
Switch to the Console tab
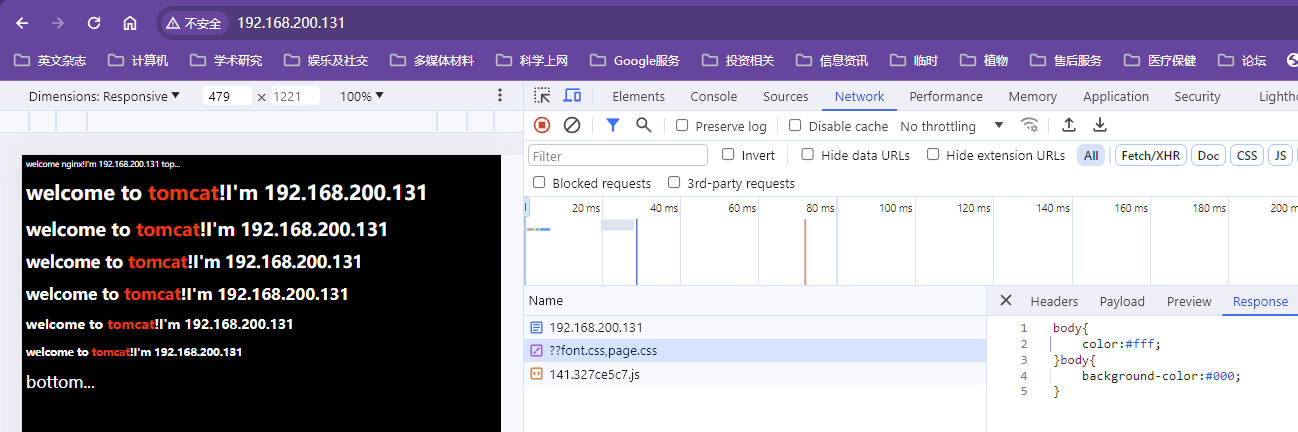point(713,96)
